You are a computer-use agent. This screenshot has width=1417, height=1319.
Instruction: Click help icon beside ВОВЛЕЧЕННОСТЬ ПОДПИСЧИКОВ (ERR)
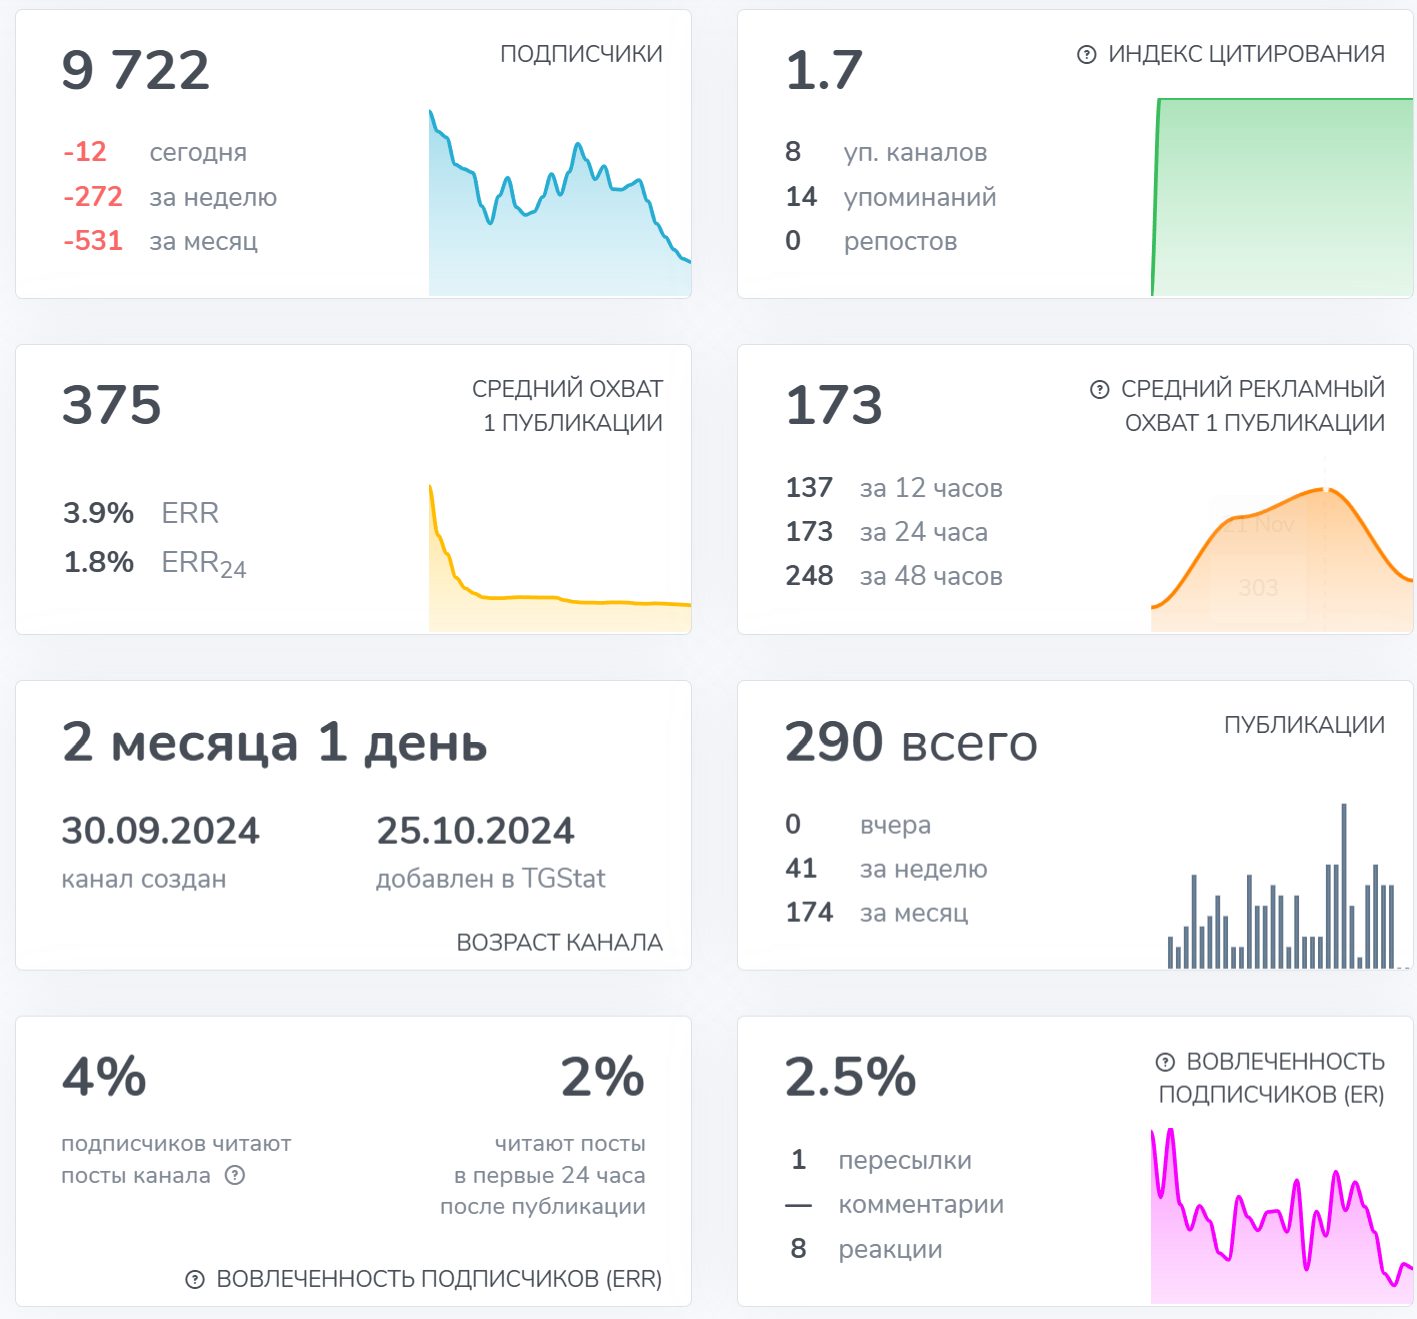[196, 1279]
